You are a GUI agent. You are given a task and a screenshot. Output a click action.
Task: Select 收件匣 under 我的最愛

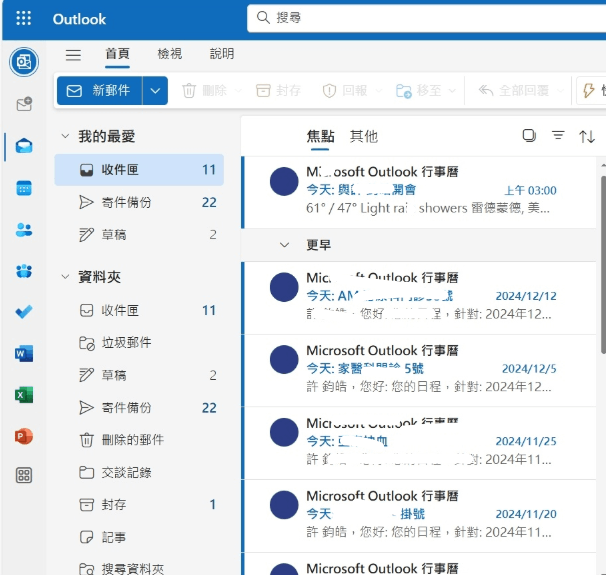click(139, 170)
